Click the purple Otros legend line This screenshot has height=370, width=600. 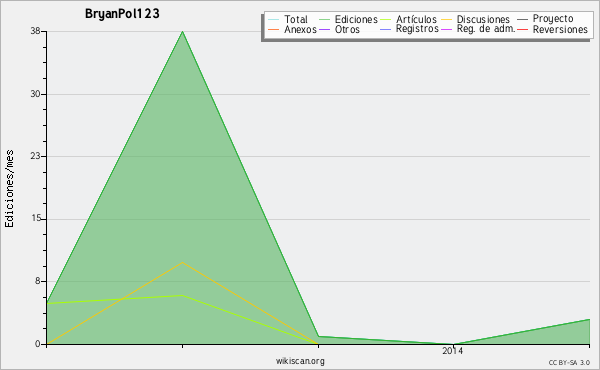pyautogui.click(x=324, y=29)
